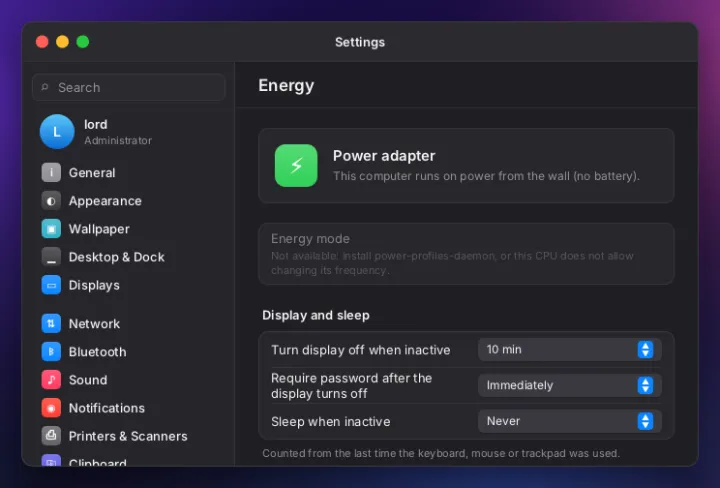The width and height of the screenshot is (720, 488).
Task: Open the Appearance settings section
Action: [105, 201]
